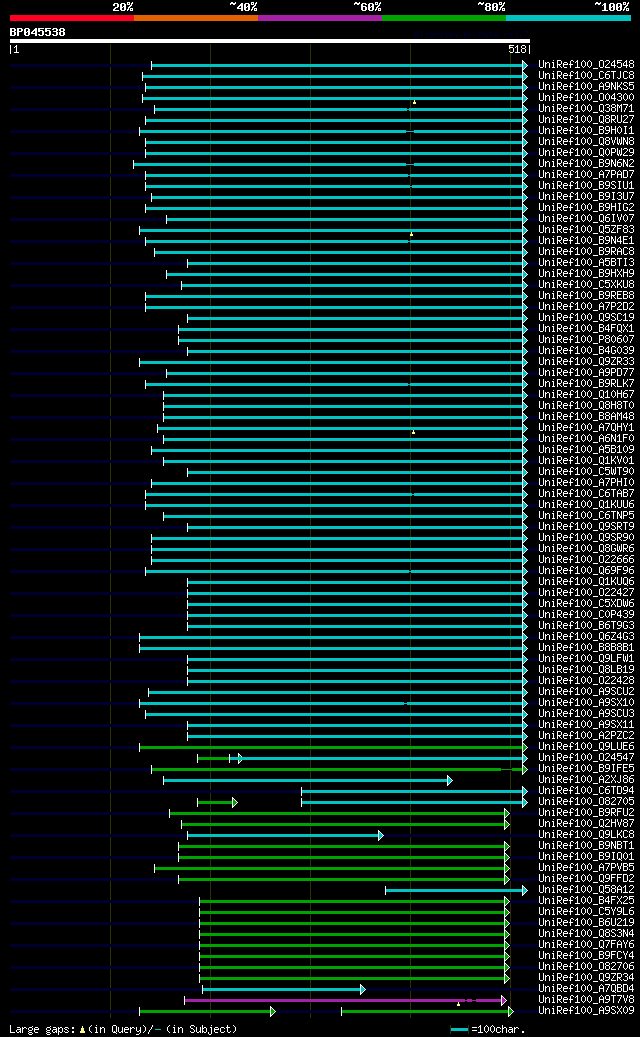
Task: Click the purple UniRef100_A9T7V8 alignment bar
Action: point(344,1000)
